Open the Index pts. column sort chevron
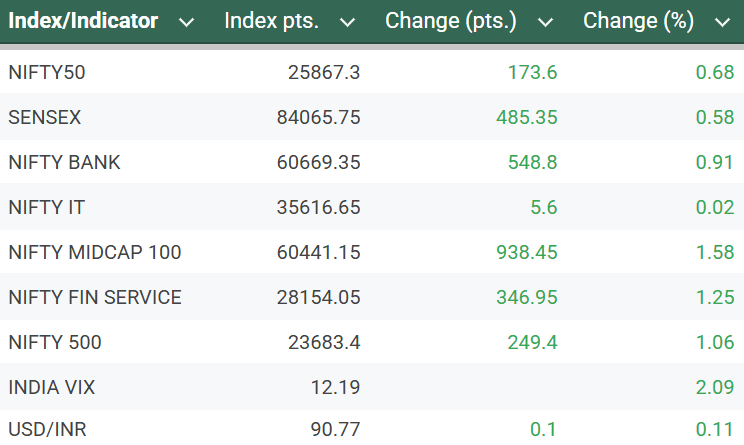This screenshot has width=744, height=445. tap(347, 22)
